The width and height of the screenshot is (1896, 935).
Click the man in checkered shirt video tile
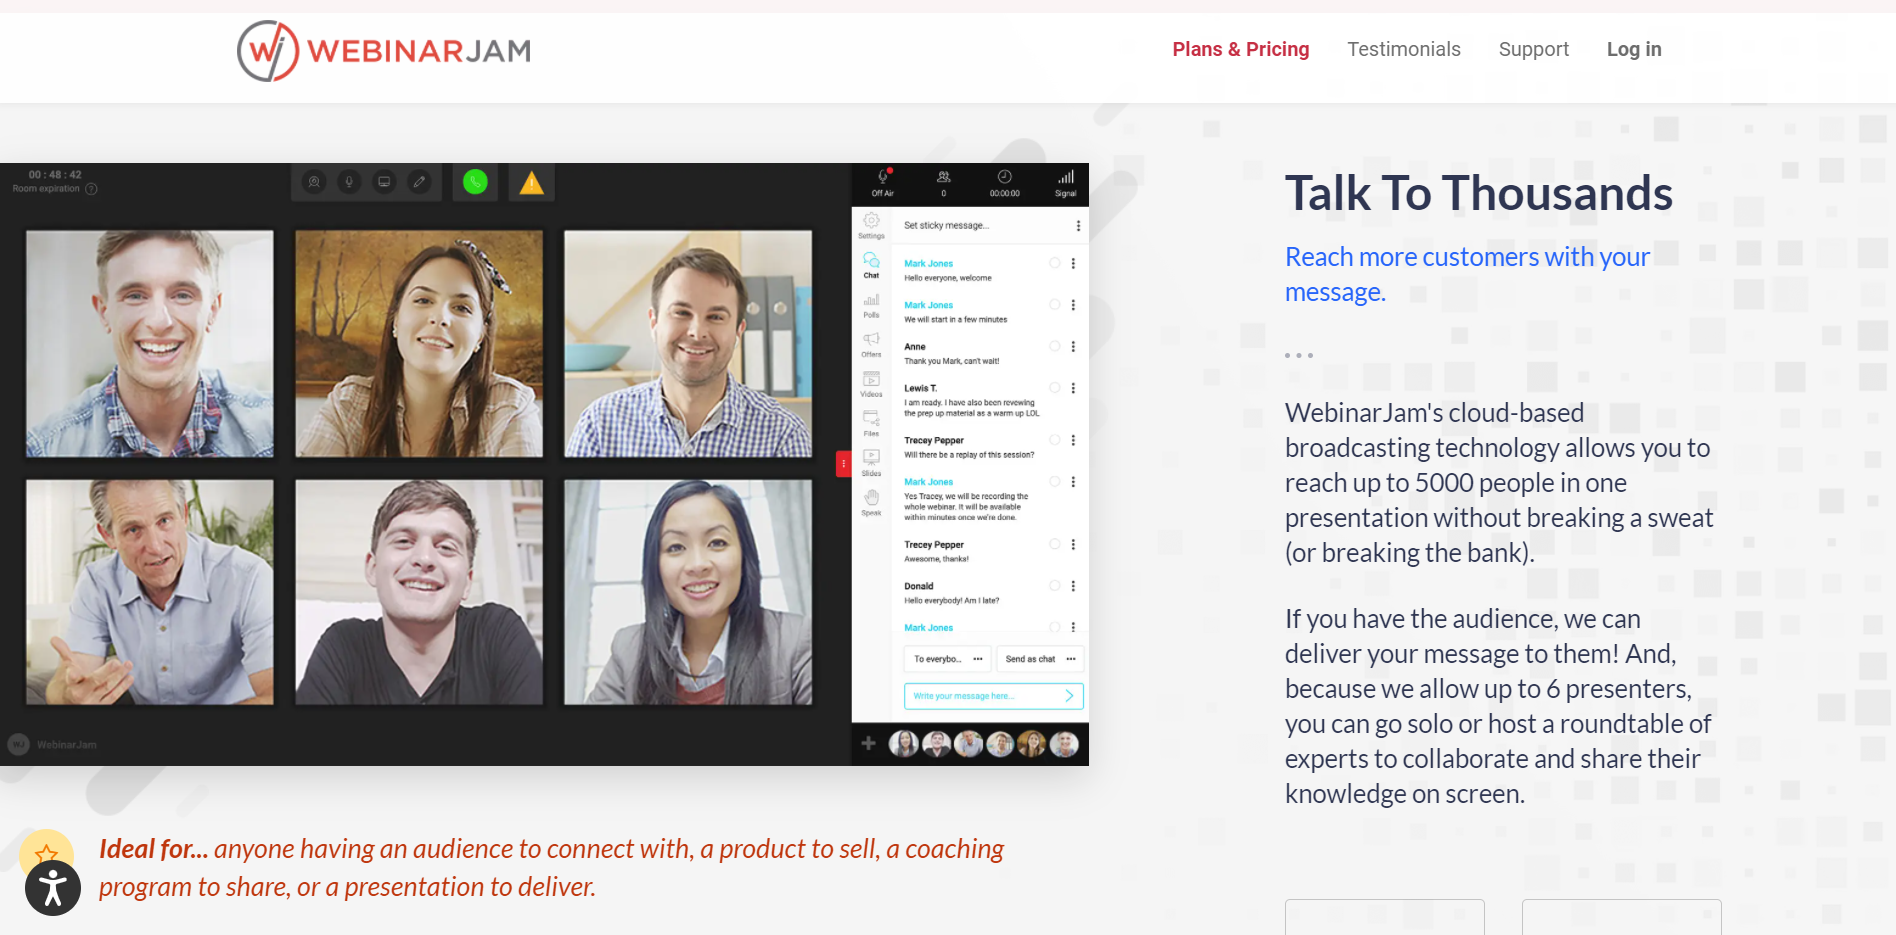click(688, 344)
